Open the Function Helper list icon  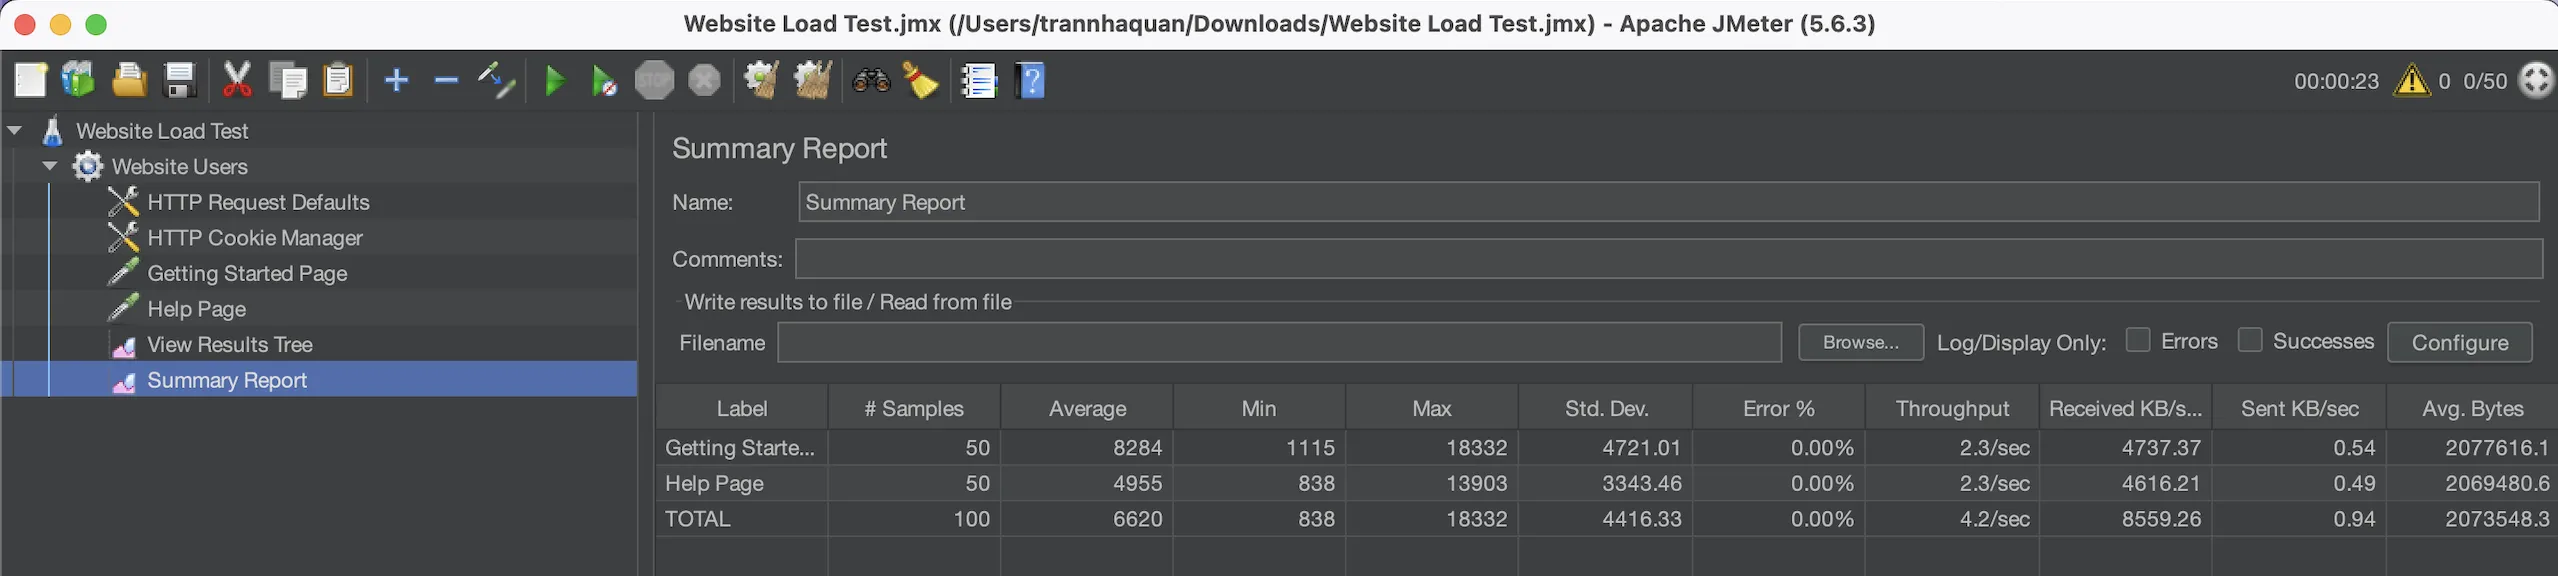coord(978,81)
